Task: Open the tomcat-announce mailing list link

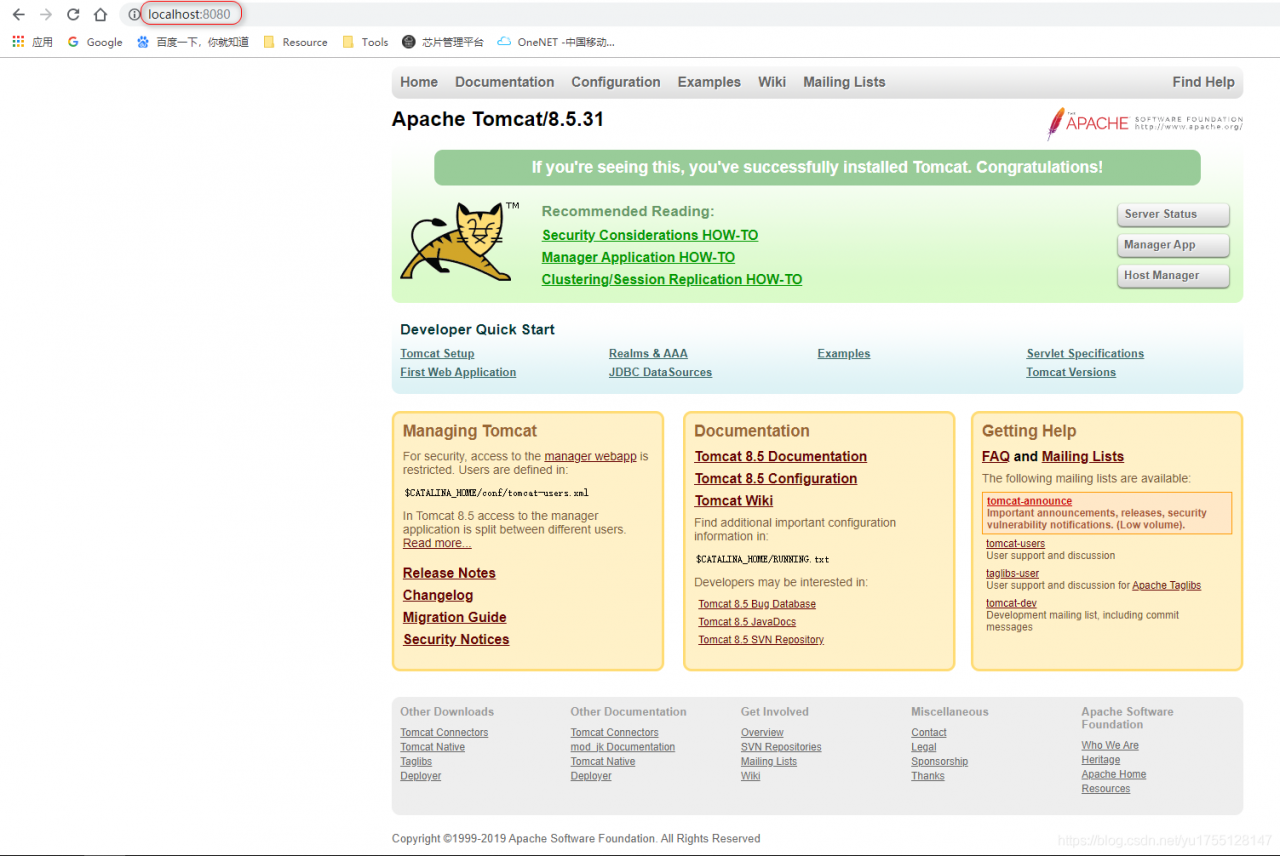Action: point(1029,501)
